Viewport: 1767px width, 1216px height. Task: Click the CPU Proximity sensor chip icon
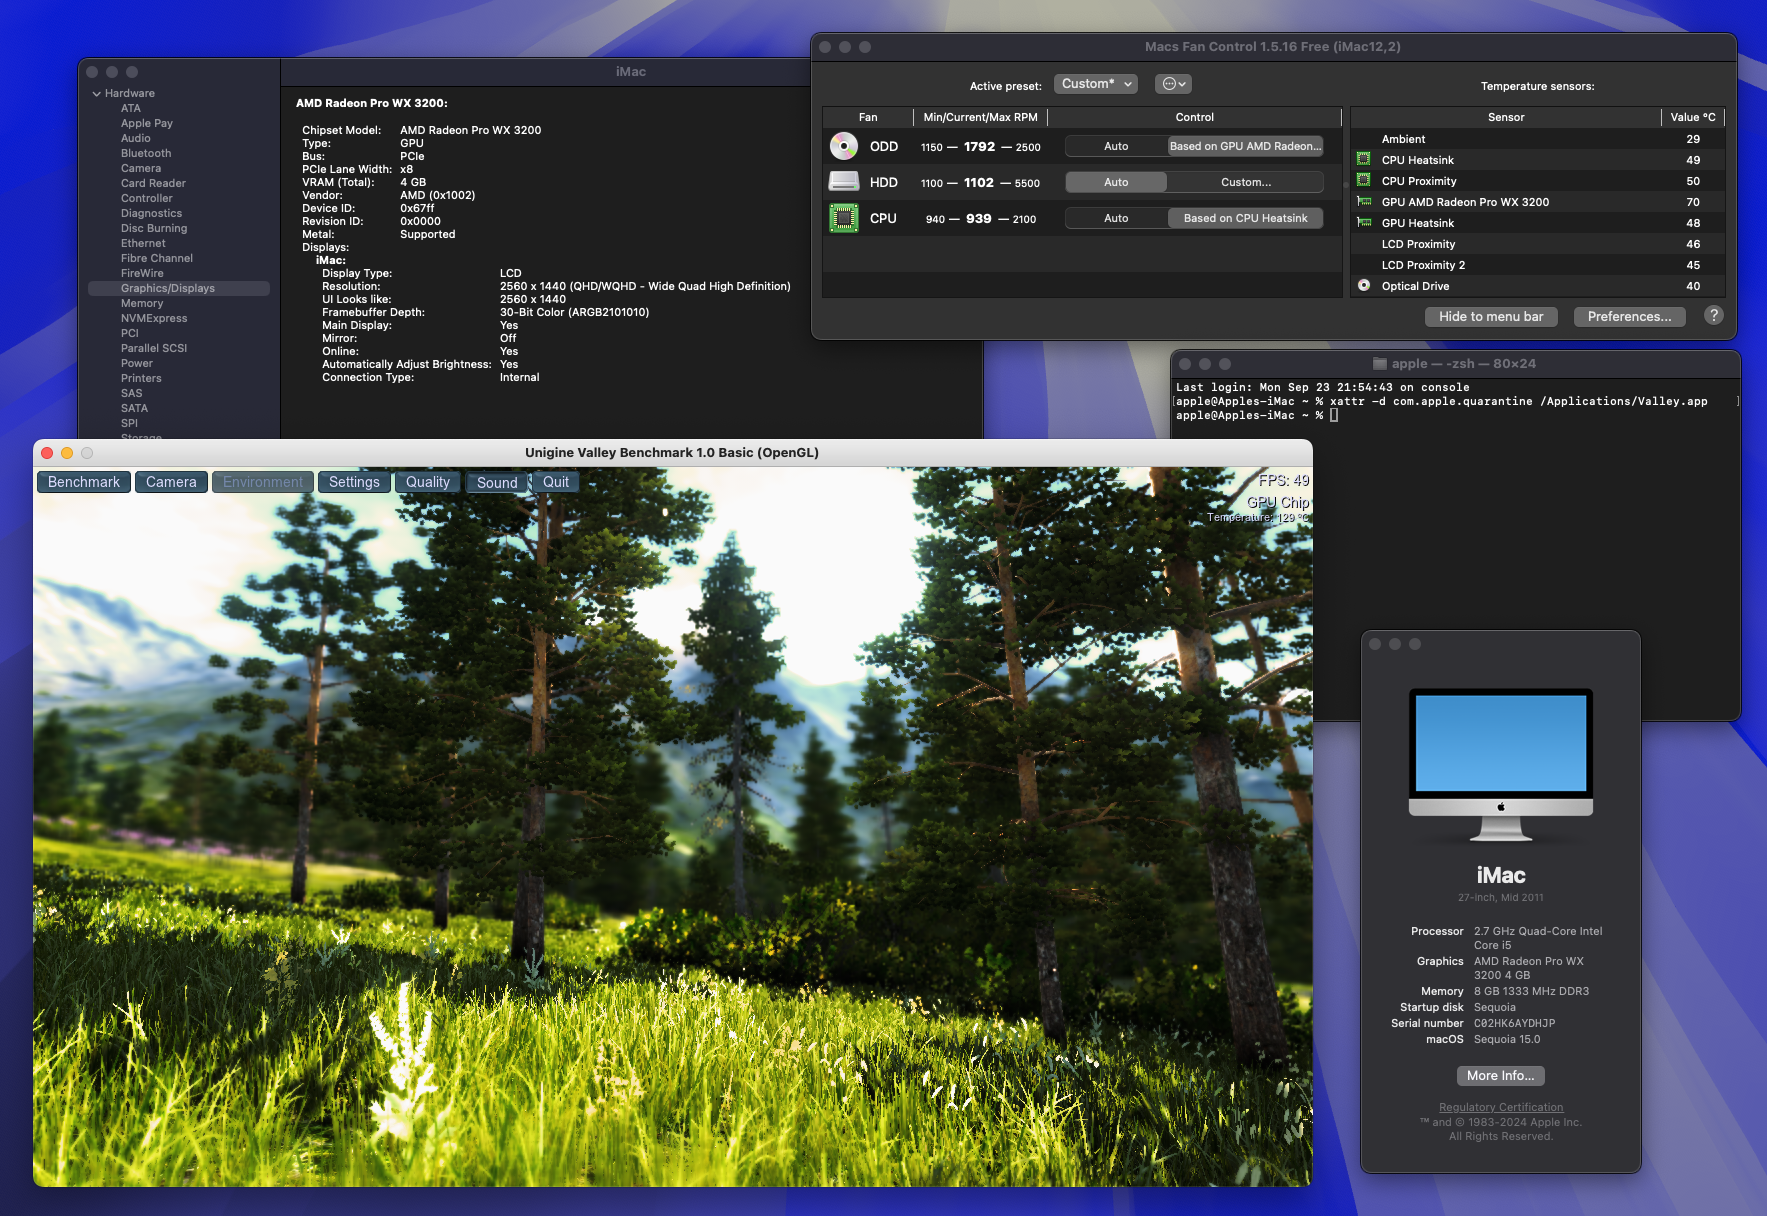[x=1363, y=180]
